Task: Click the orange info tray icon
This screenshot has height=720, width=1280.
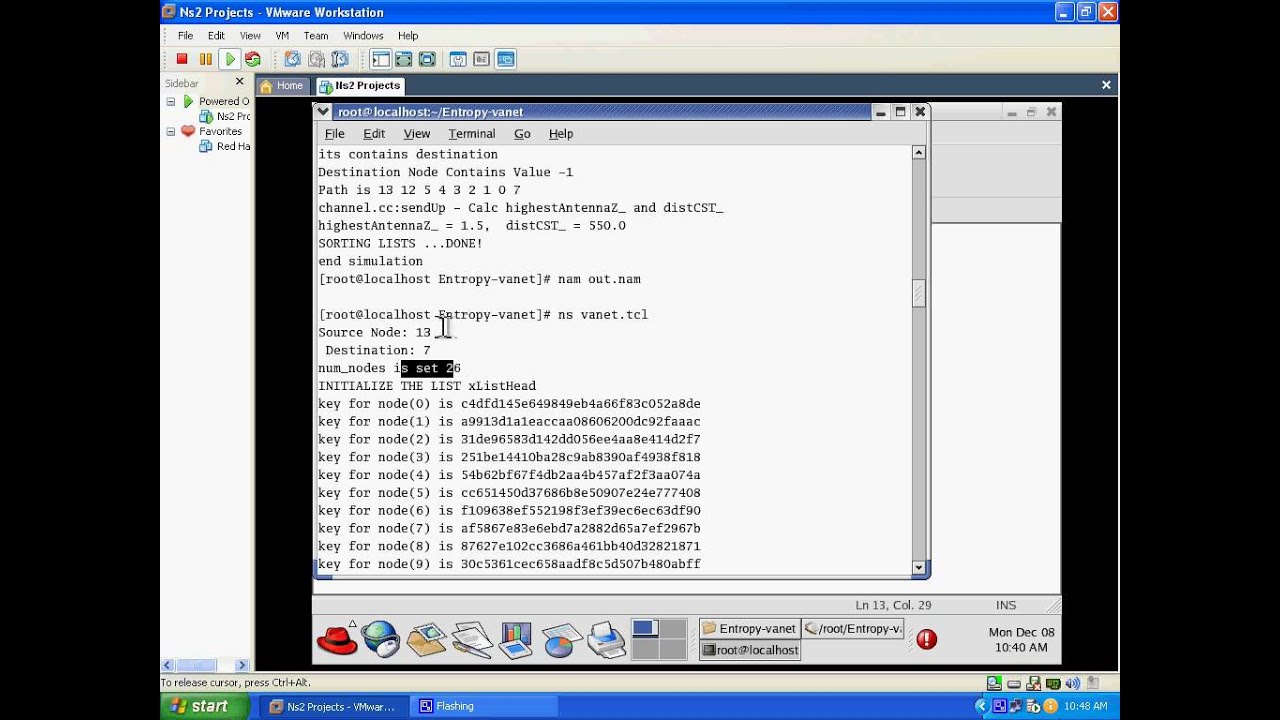Action: pyautogui.click(x=1050, y=706)
